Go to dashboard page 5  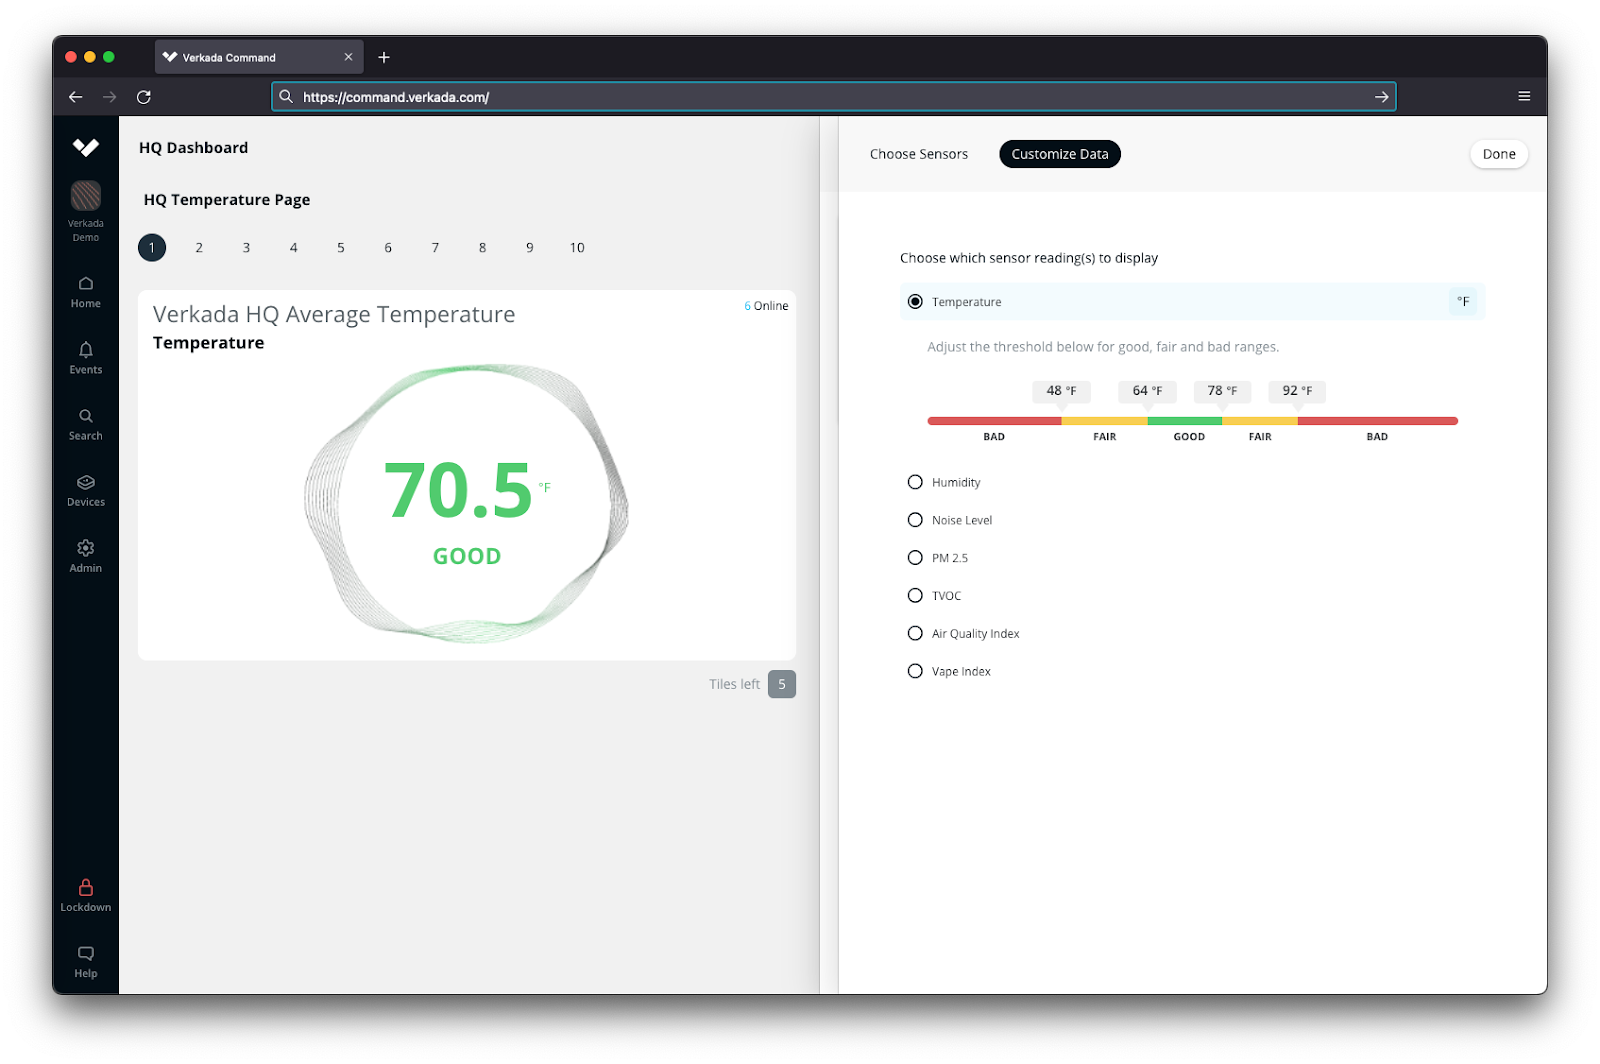[x=340, y=247]
